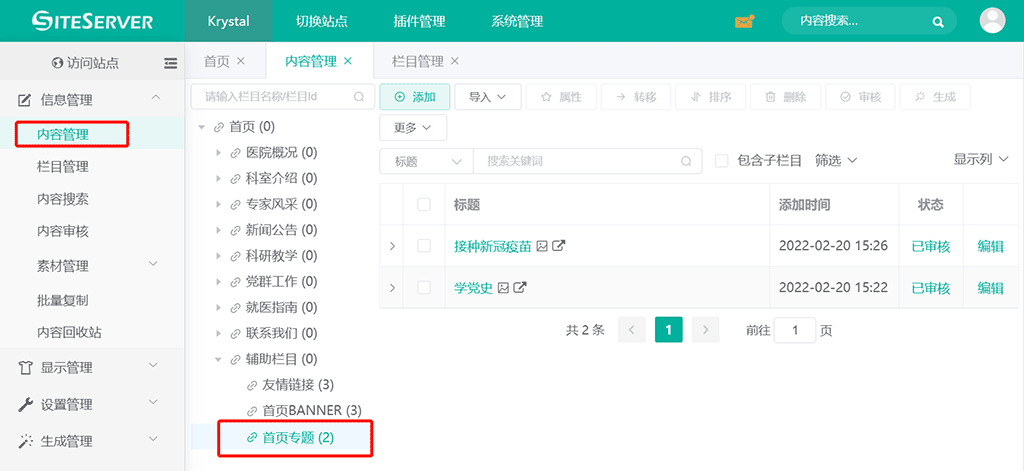Click the envelope message icon in header
The width and height of the screenshot is (1024, 471).
(x=744, y=21)
